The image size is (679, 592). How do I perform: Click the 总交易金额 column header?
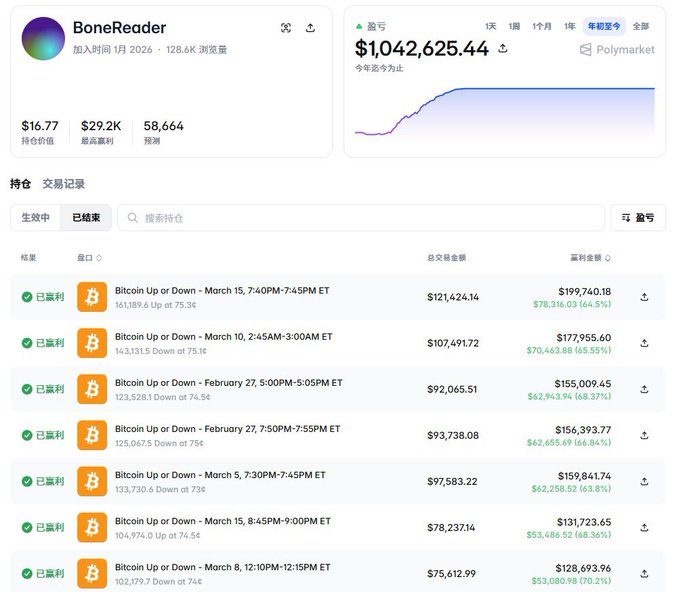coord(446,258)
